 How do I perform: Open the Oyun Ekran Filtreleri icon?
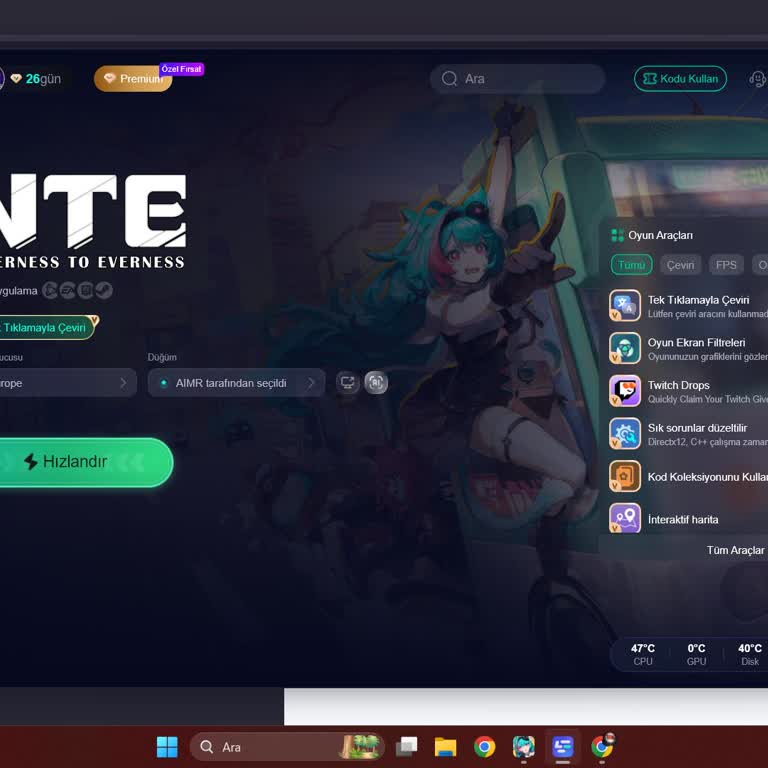coord(624,348)
